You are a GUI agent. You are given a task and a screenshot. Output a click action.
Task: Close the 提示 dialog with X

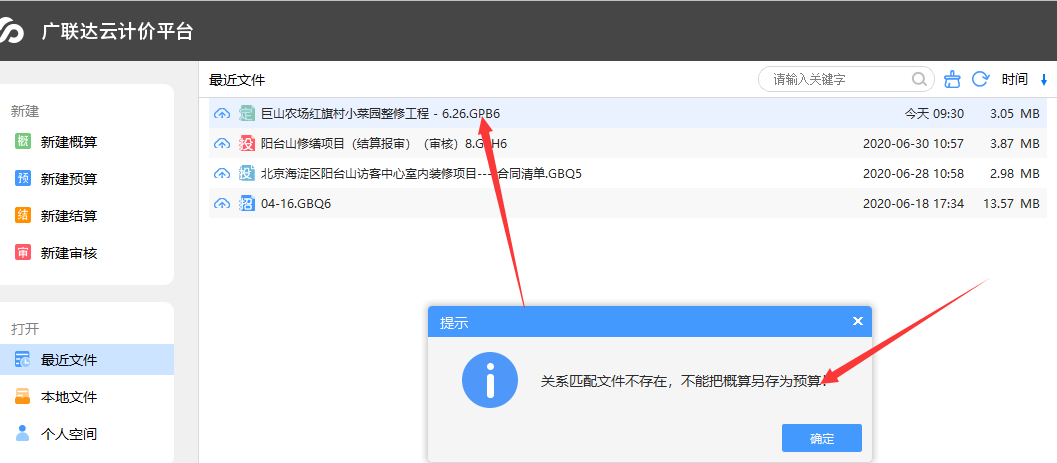[x=857, y=321]
